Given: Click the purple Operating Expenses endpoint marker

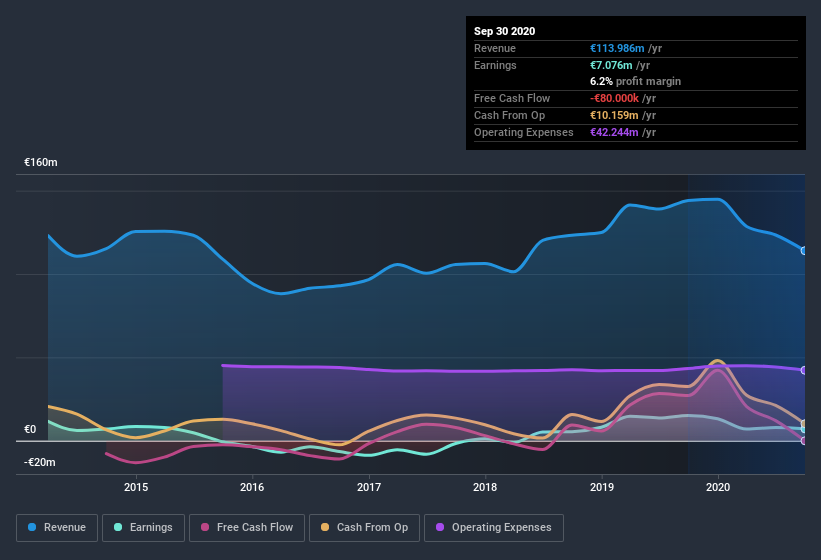Looking at the screenshot, I should click(804, 370).
